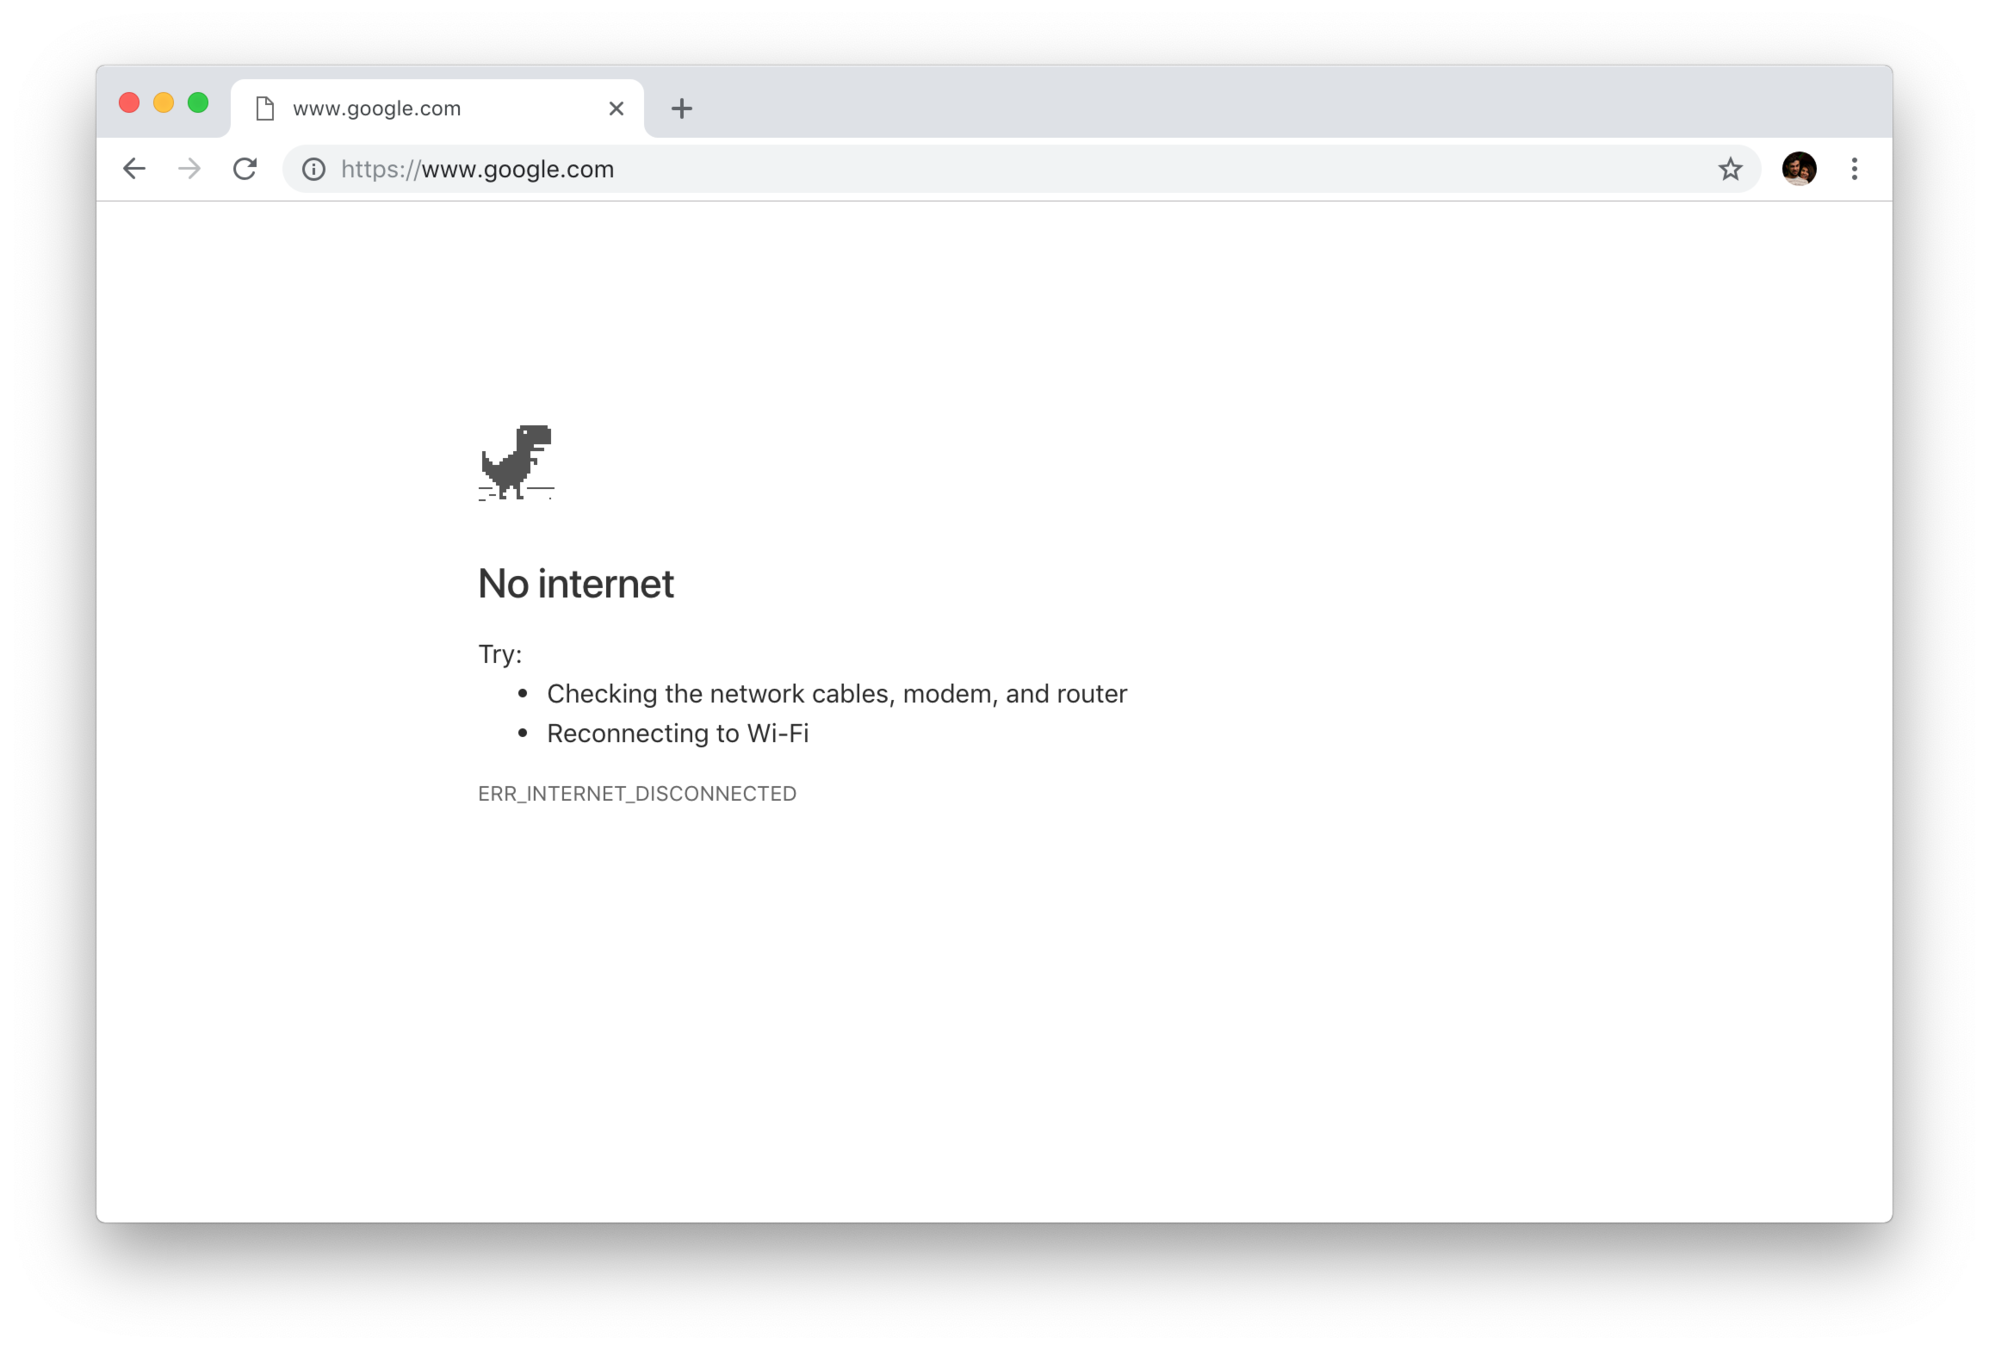Open the profile avatar menu
This screenshot has width=1989, height=1350.
click(x=1799, y=169)
